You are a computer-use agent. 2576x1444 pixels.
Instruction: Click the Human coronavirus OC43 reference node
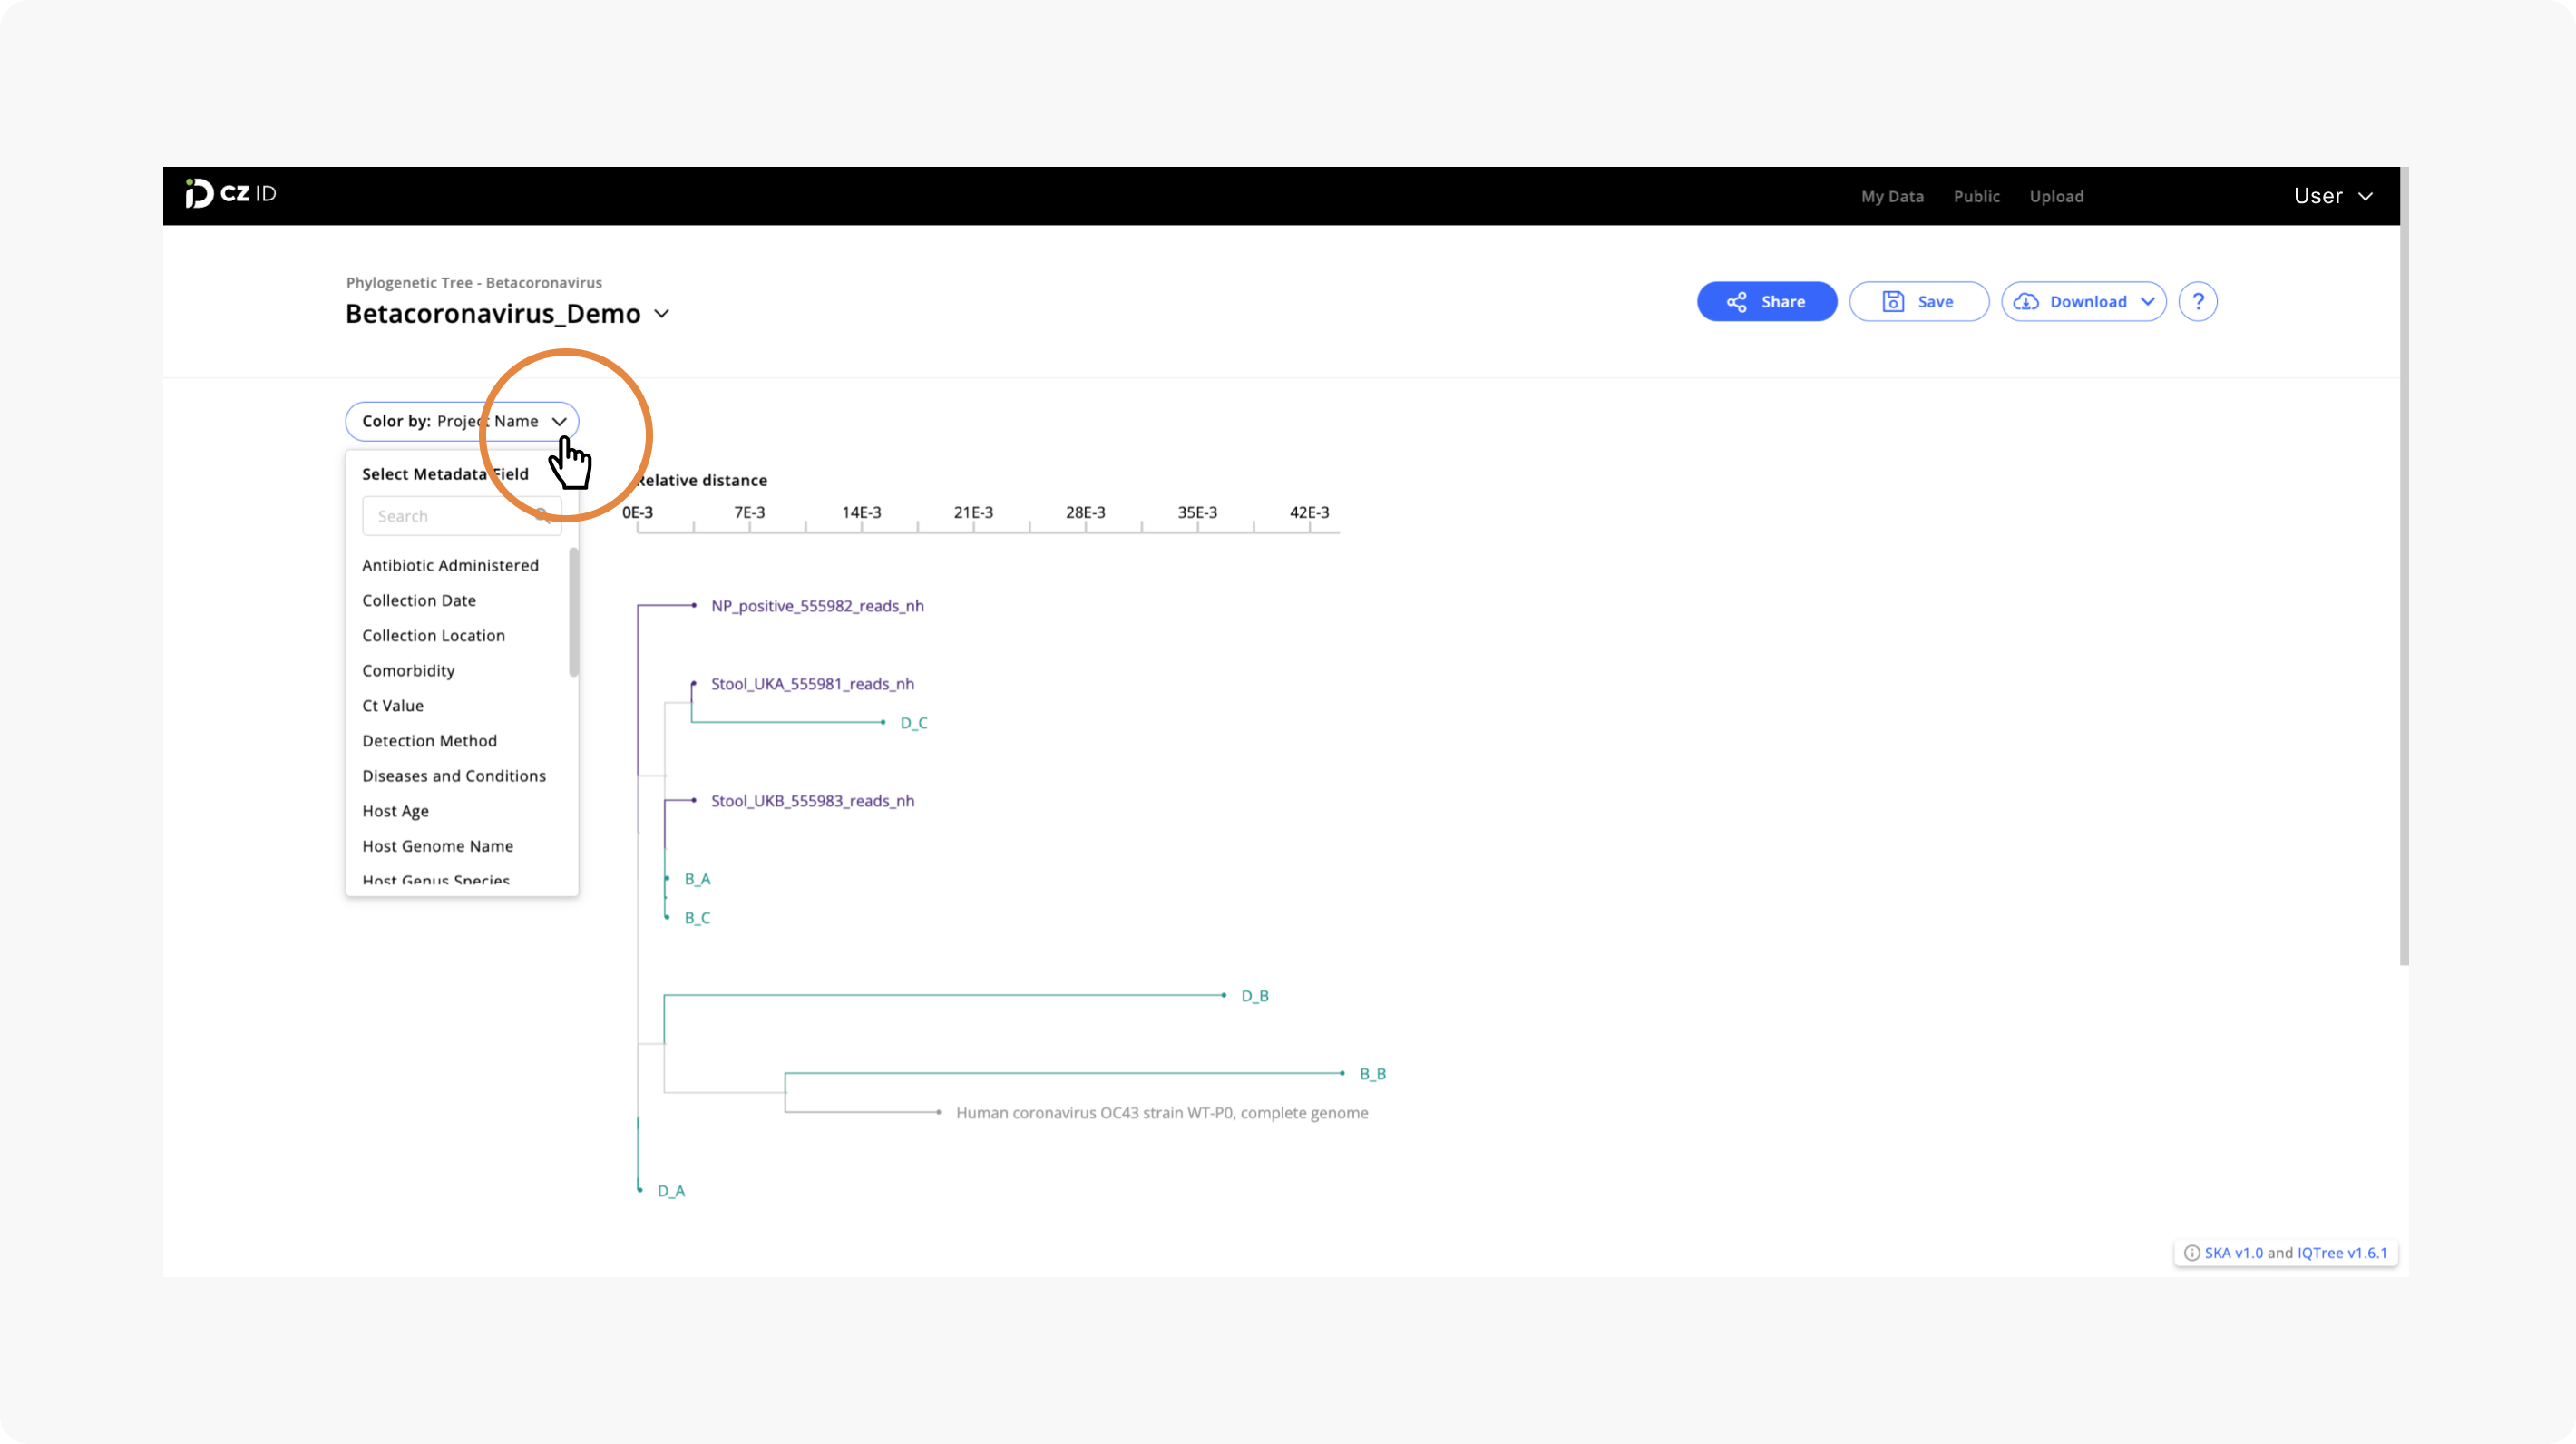pyautogui.click(x=1161, y=1113)
